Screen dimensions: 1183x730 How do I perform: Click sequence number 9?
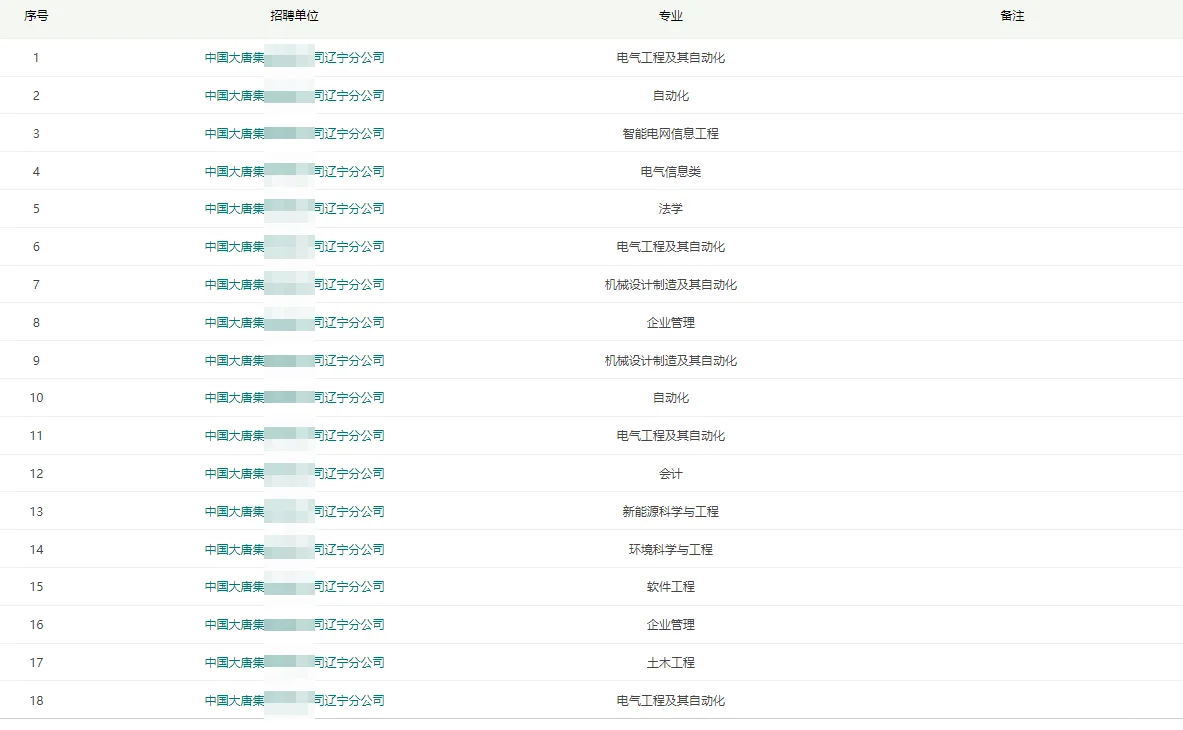coord(36,360)
